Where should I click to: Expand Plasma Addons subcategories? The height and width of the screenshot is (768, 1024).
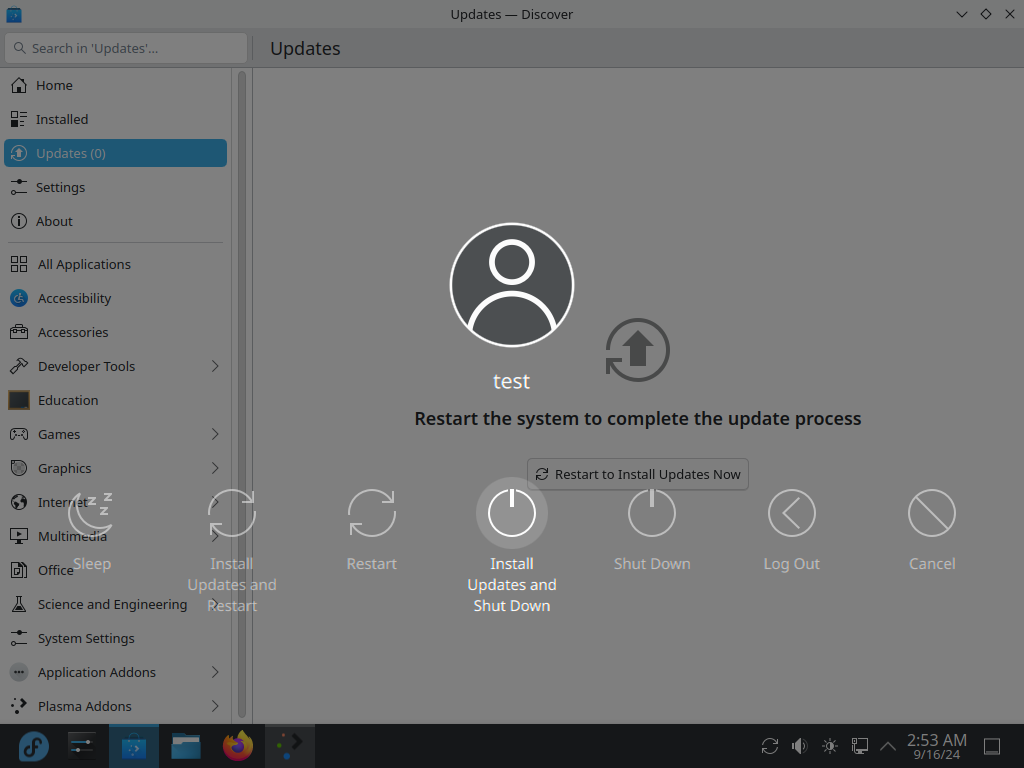[215, 706]
